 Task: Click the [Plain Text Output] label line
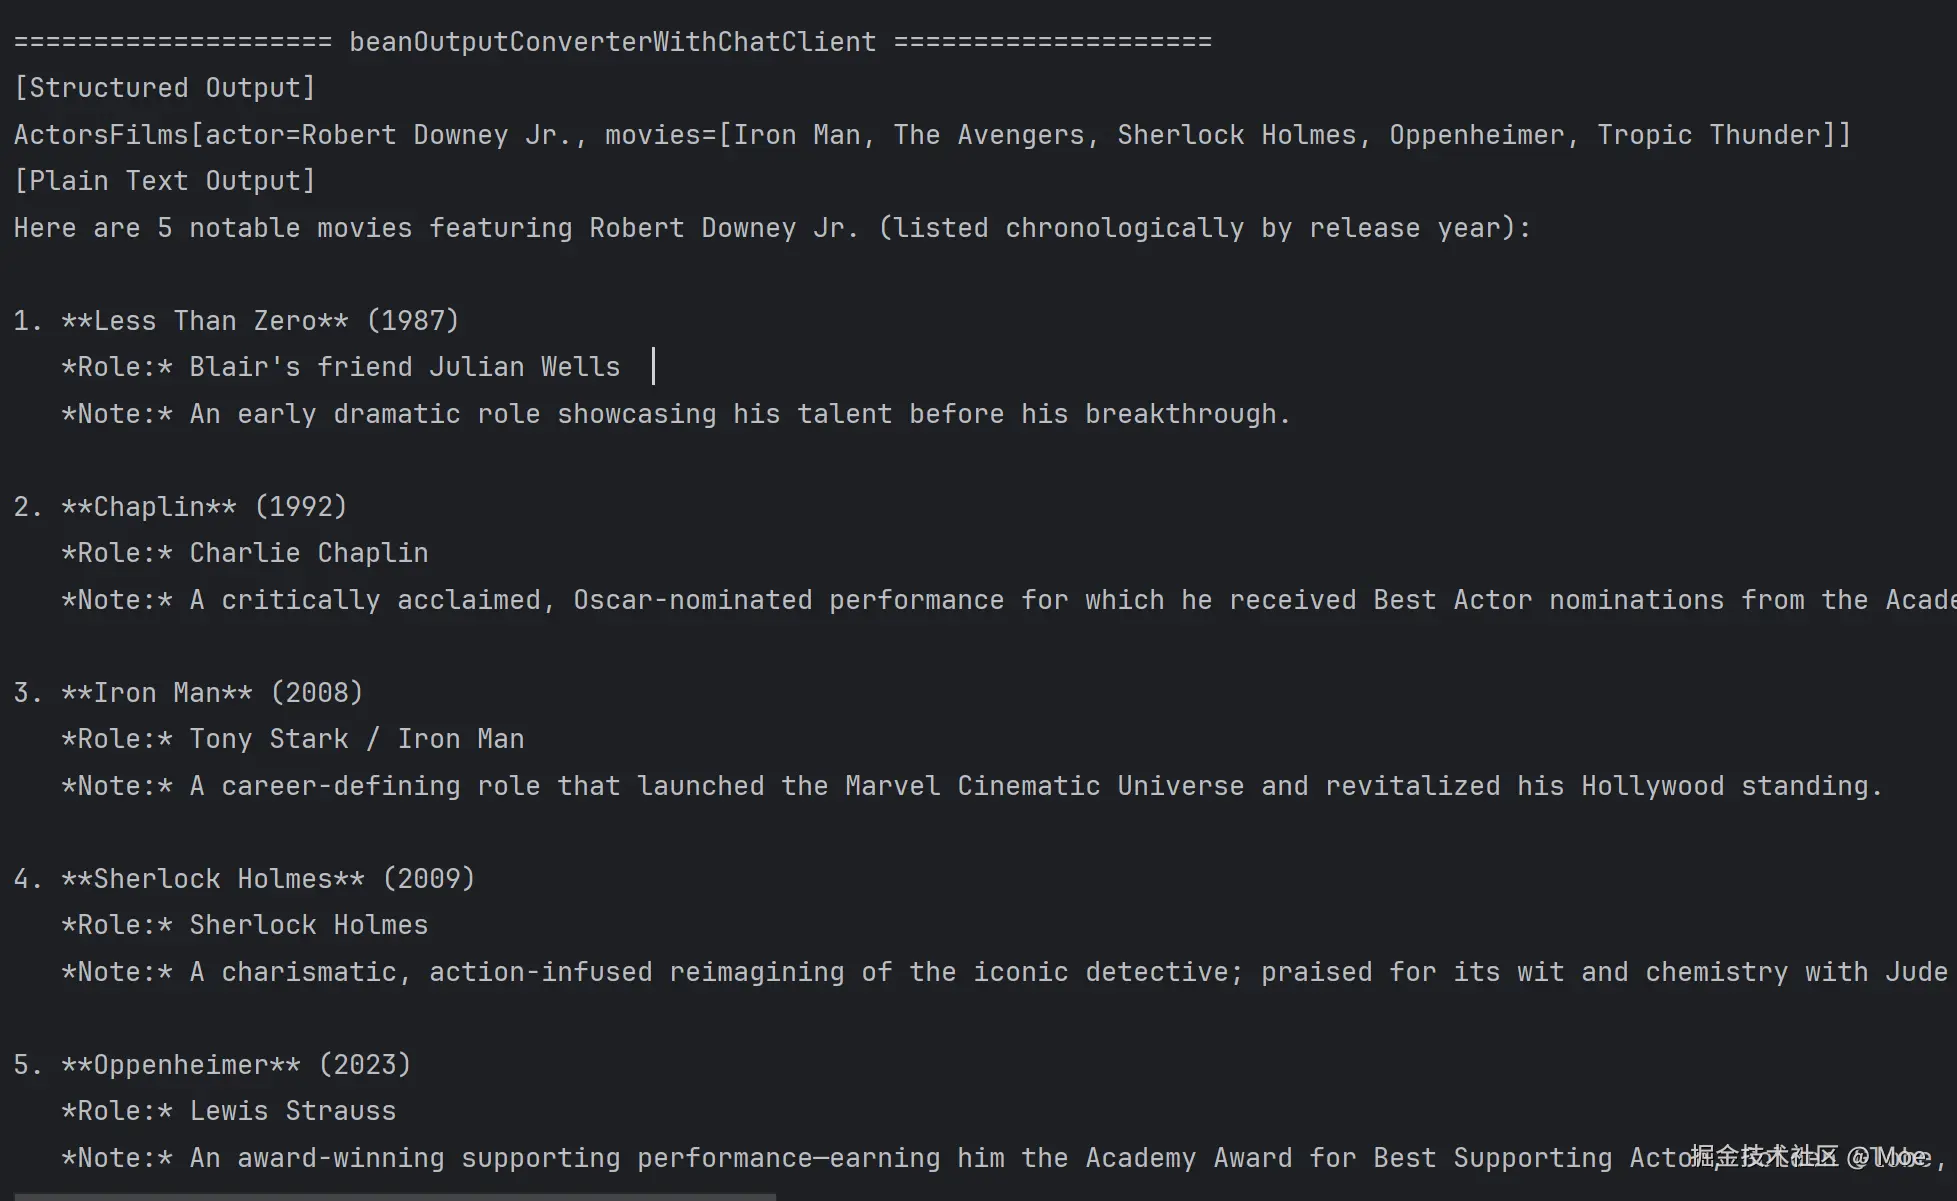[x=165, y=181]
